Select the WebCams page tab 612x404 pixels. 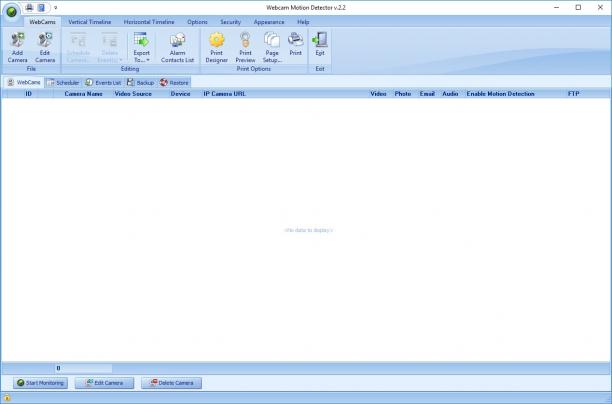click(24, 82)
